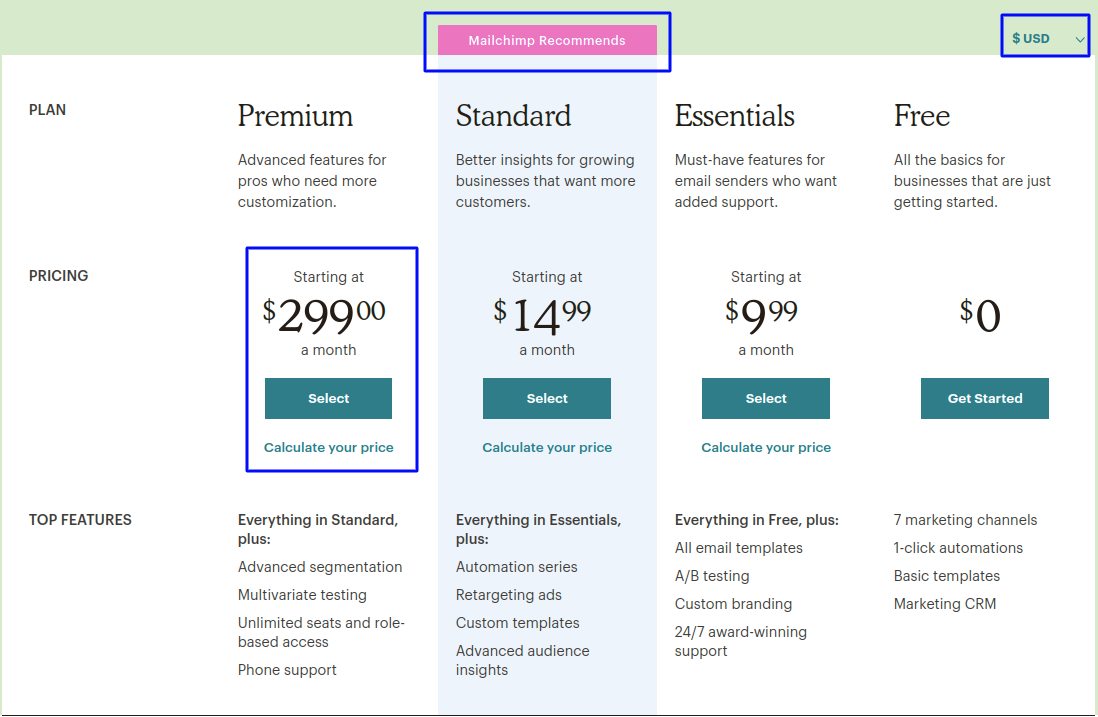Screen dimensions: 1098x717
Task: Click Get Started on the Free plan
Action: (984, 398)
